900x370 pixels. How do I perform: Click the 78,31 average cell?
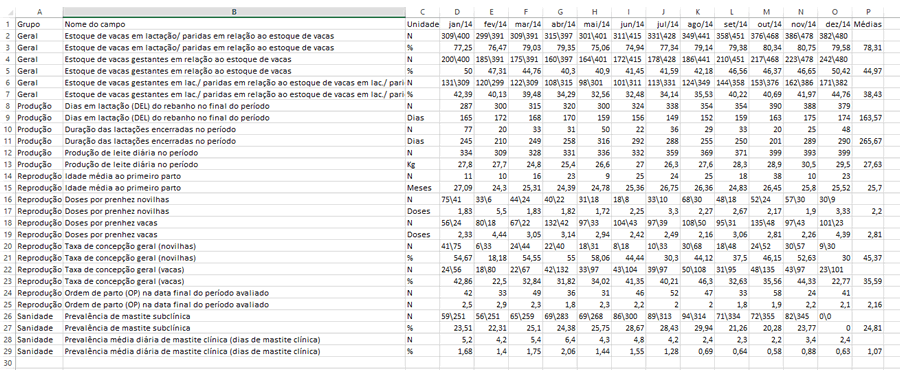point(868,48)
